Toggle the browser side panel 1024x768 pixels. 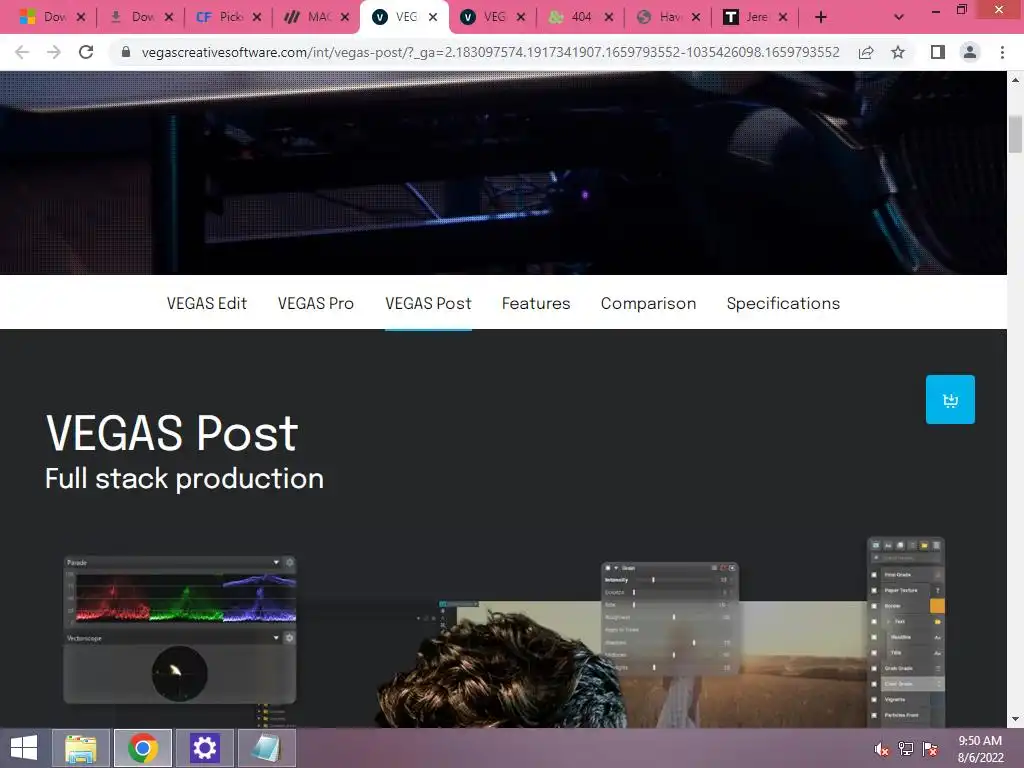click(938, 52)
